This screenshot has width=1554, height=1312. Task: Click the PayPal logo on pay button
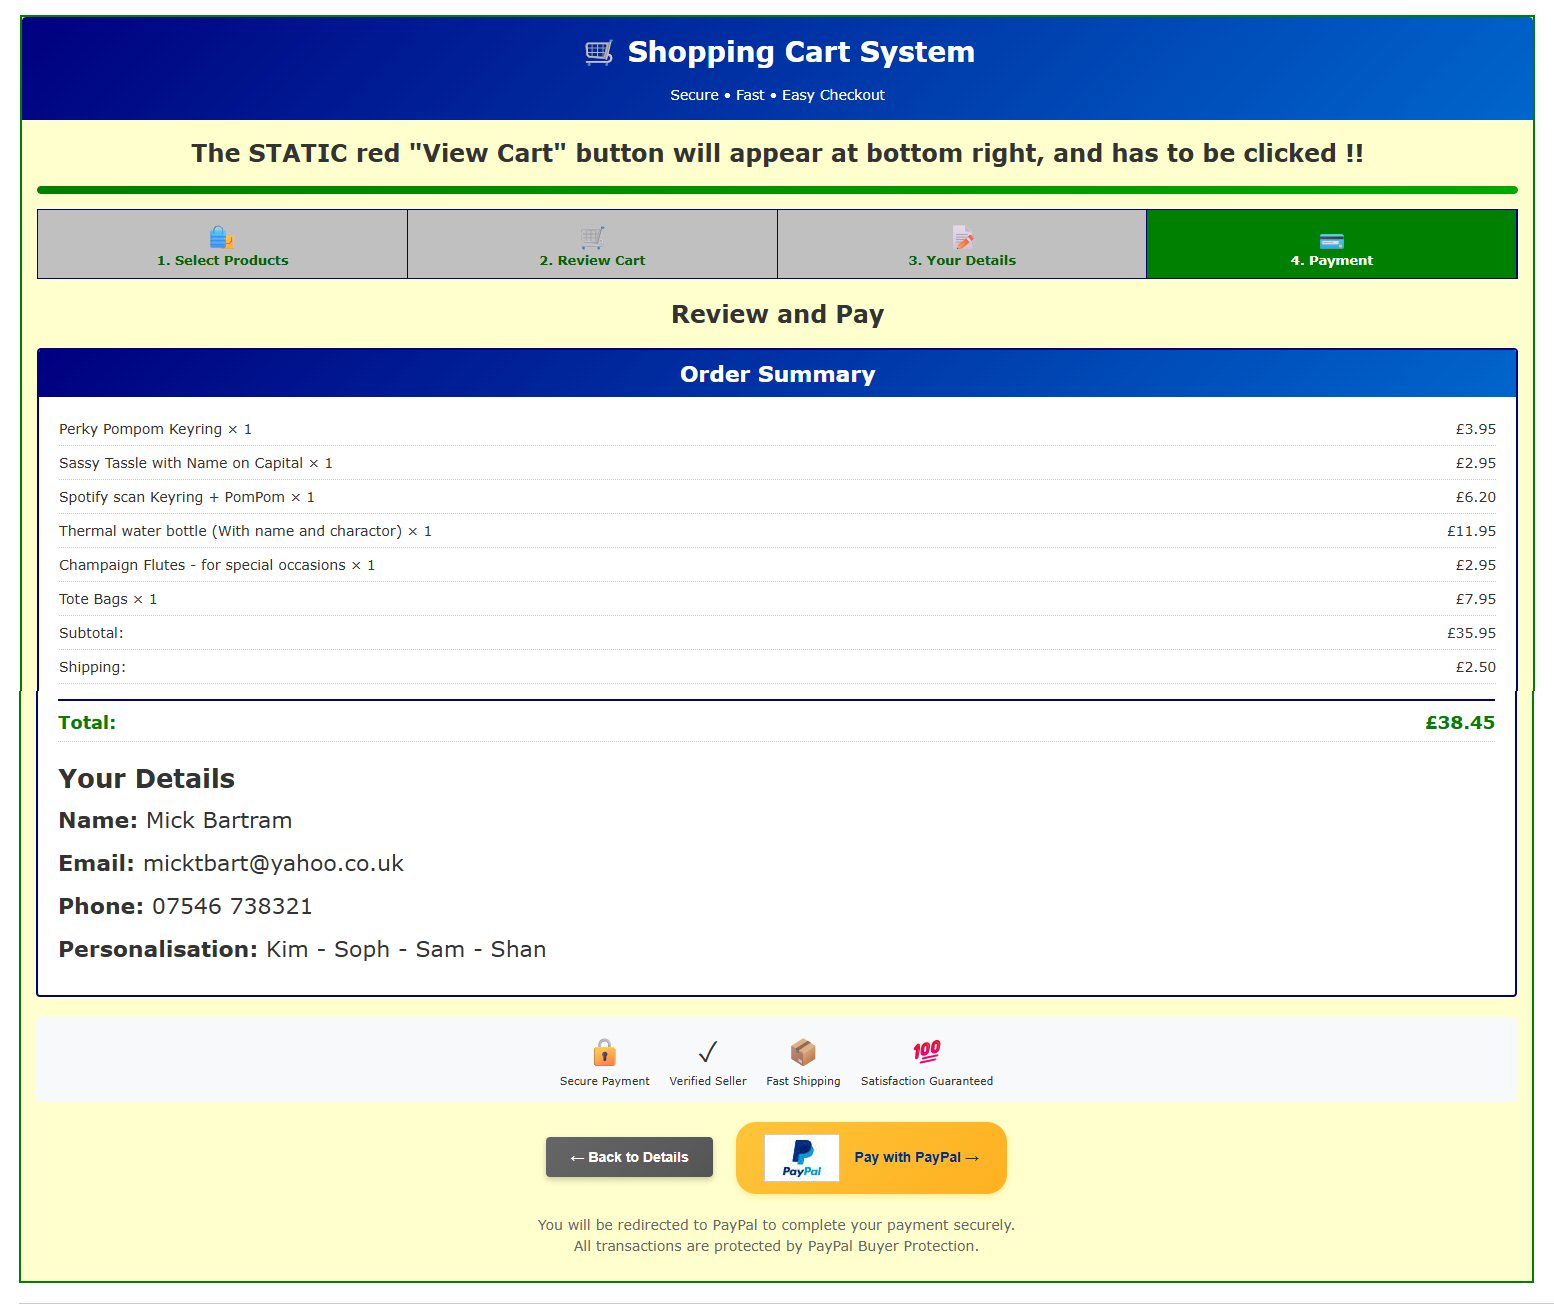pyautogui.click(x=802, y=1158)
